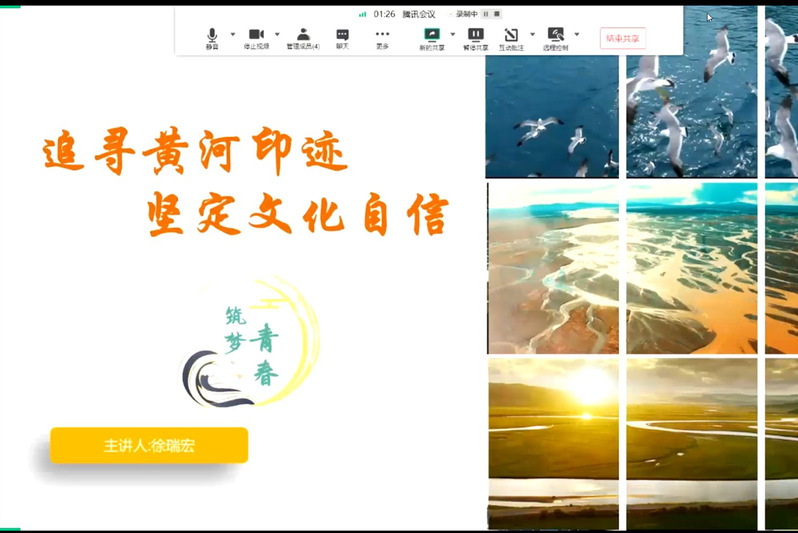Screen dimensions: 798x533
Task: Expand the new share options arrow
Action: [x=452, y=34]
